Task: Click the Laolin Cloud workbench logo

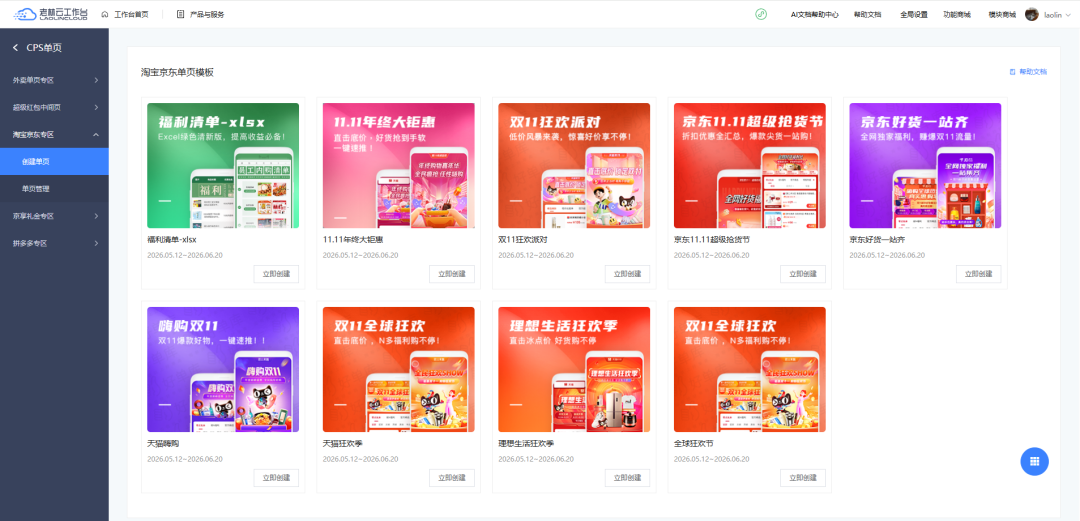Action: [x=50, y=14]
